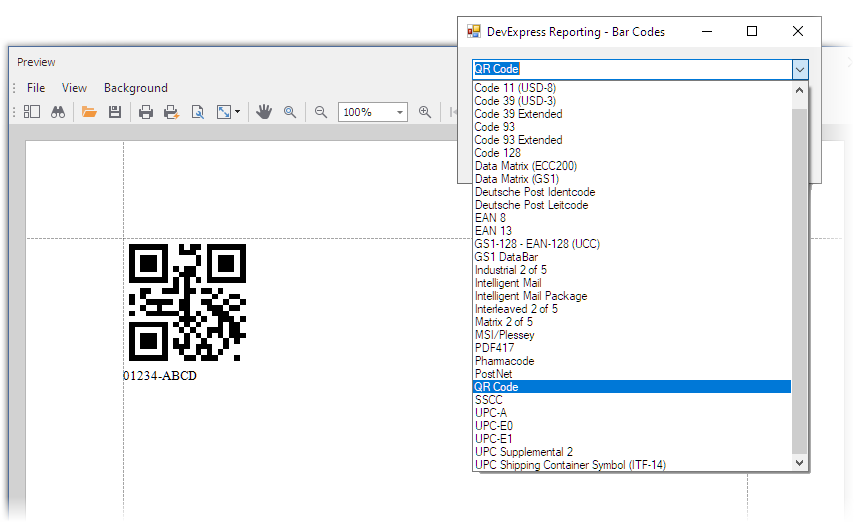Image resolution: width=854 pixels, height=522 pixels.
Task: Select UPC Supplemental 2
Action: click(x=632, y=452)
